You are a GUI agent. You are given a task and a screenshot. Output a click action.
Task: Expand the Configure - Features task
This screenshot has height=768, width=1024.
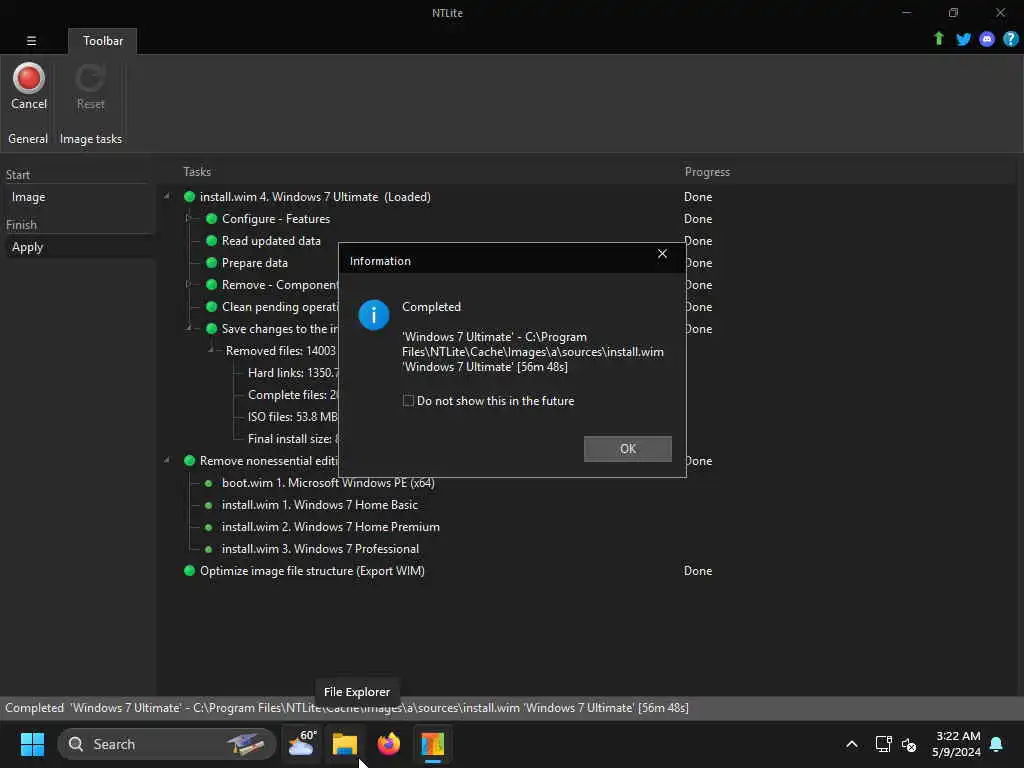point(188,218)
